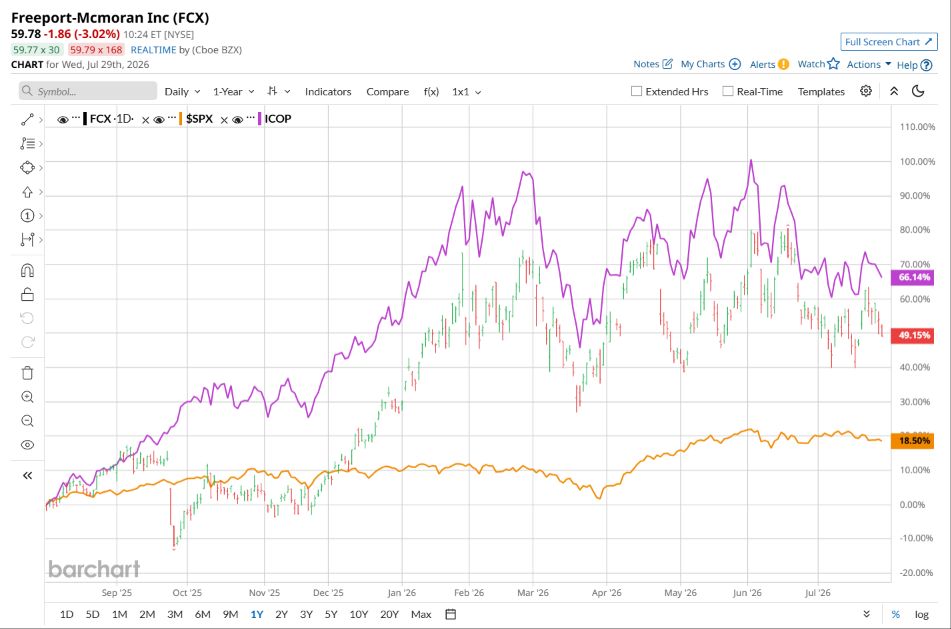The width and height of the screenshot is (951, 629).
Task: Select the measure range tool
Action: pos(27,240)
